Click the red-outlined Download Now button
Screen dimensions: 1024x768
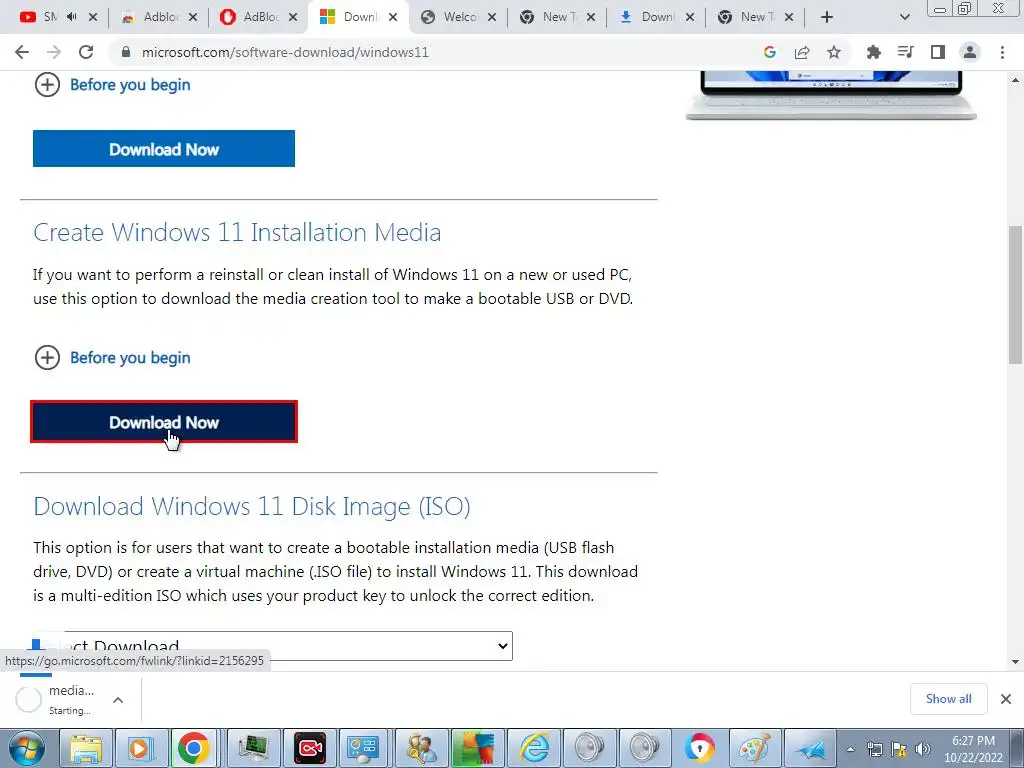[164, 422]
